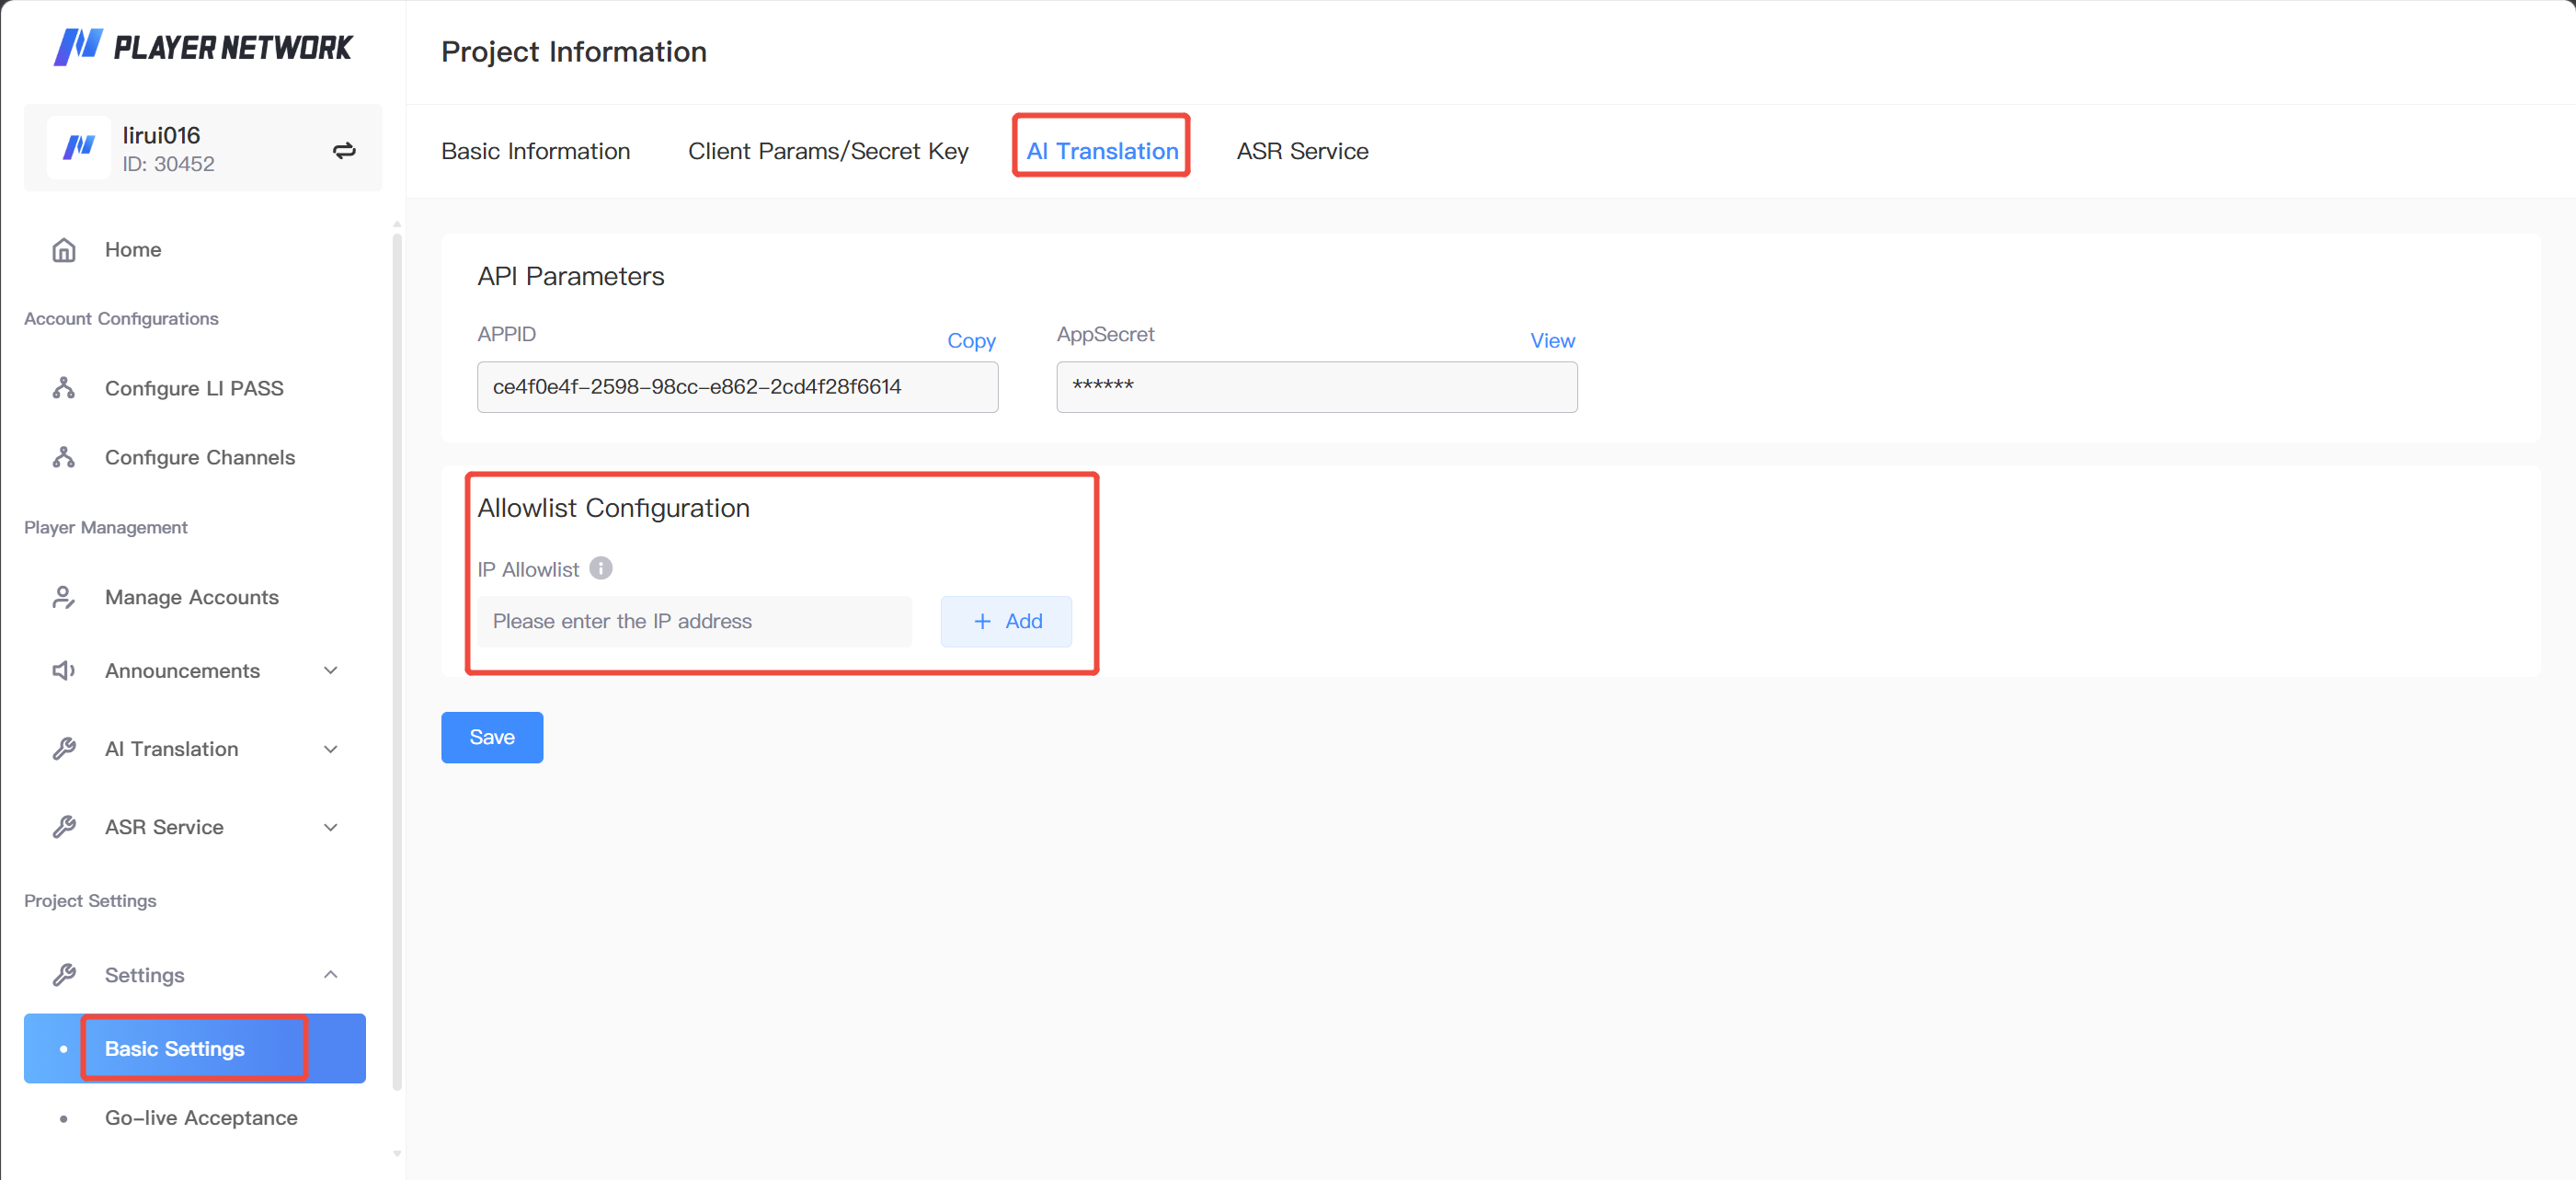Save the AI Translation settings
The image size is (2576, 1180).
tap(492, 738)
